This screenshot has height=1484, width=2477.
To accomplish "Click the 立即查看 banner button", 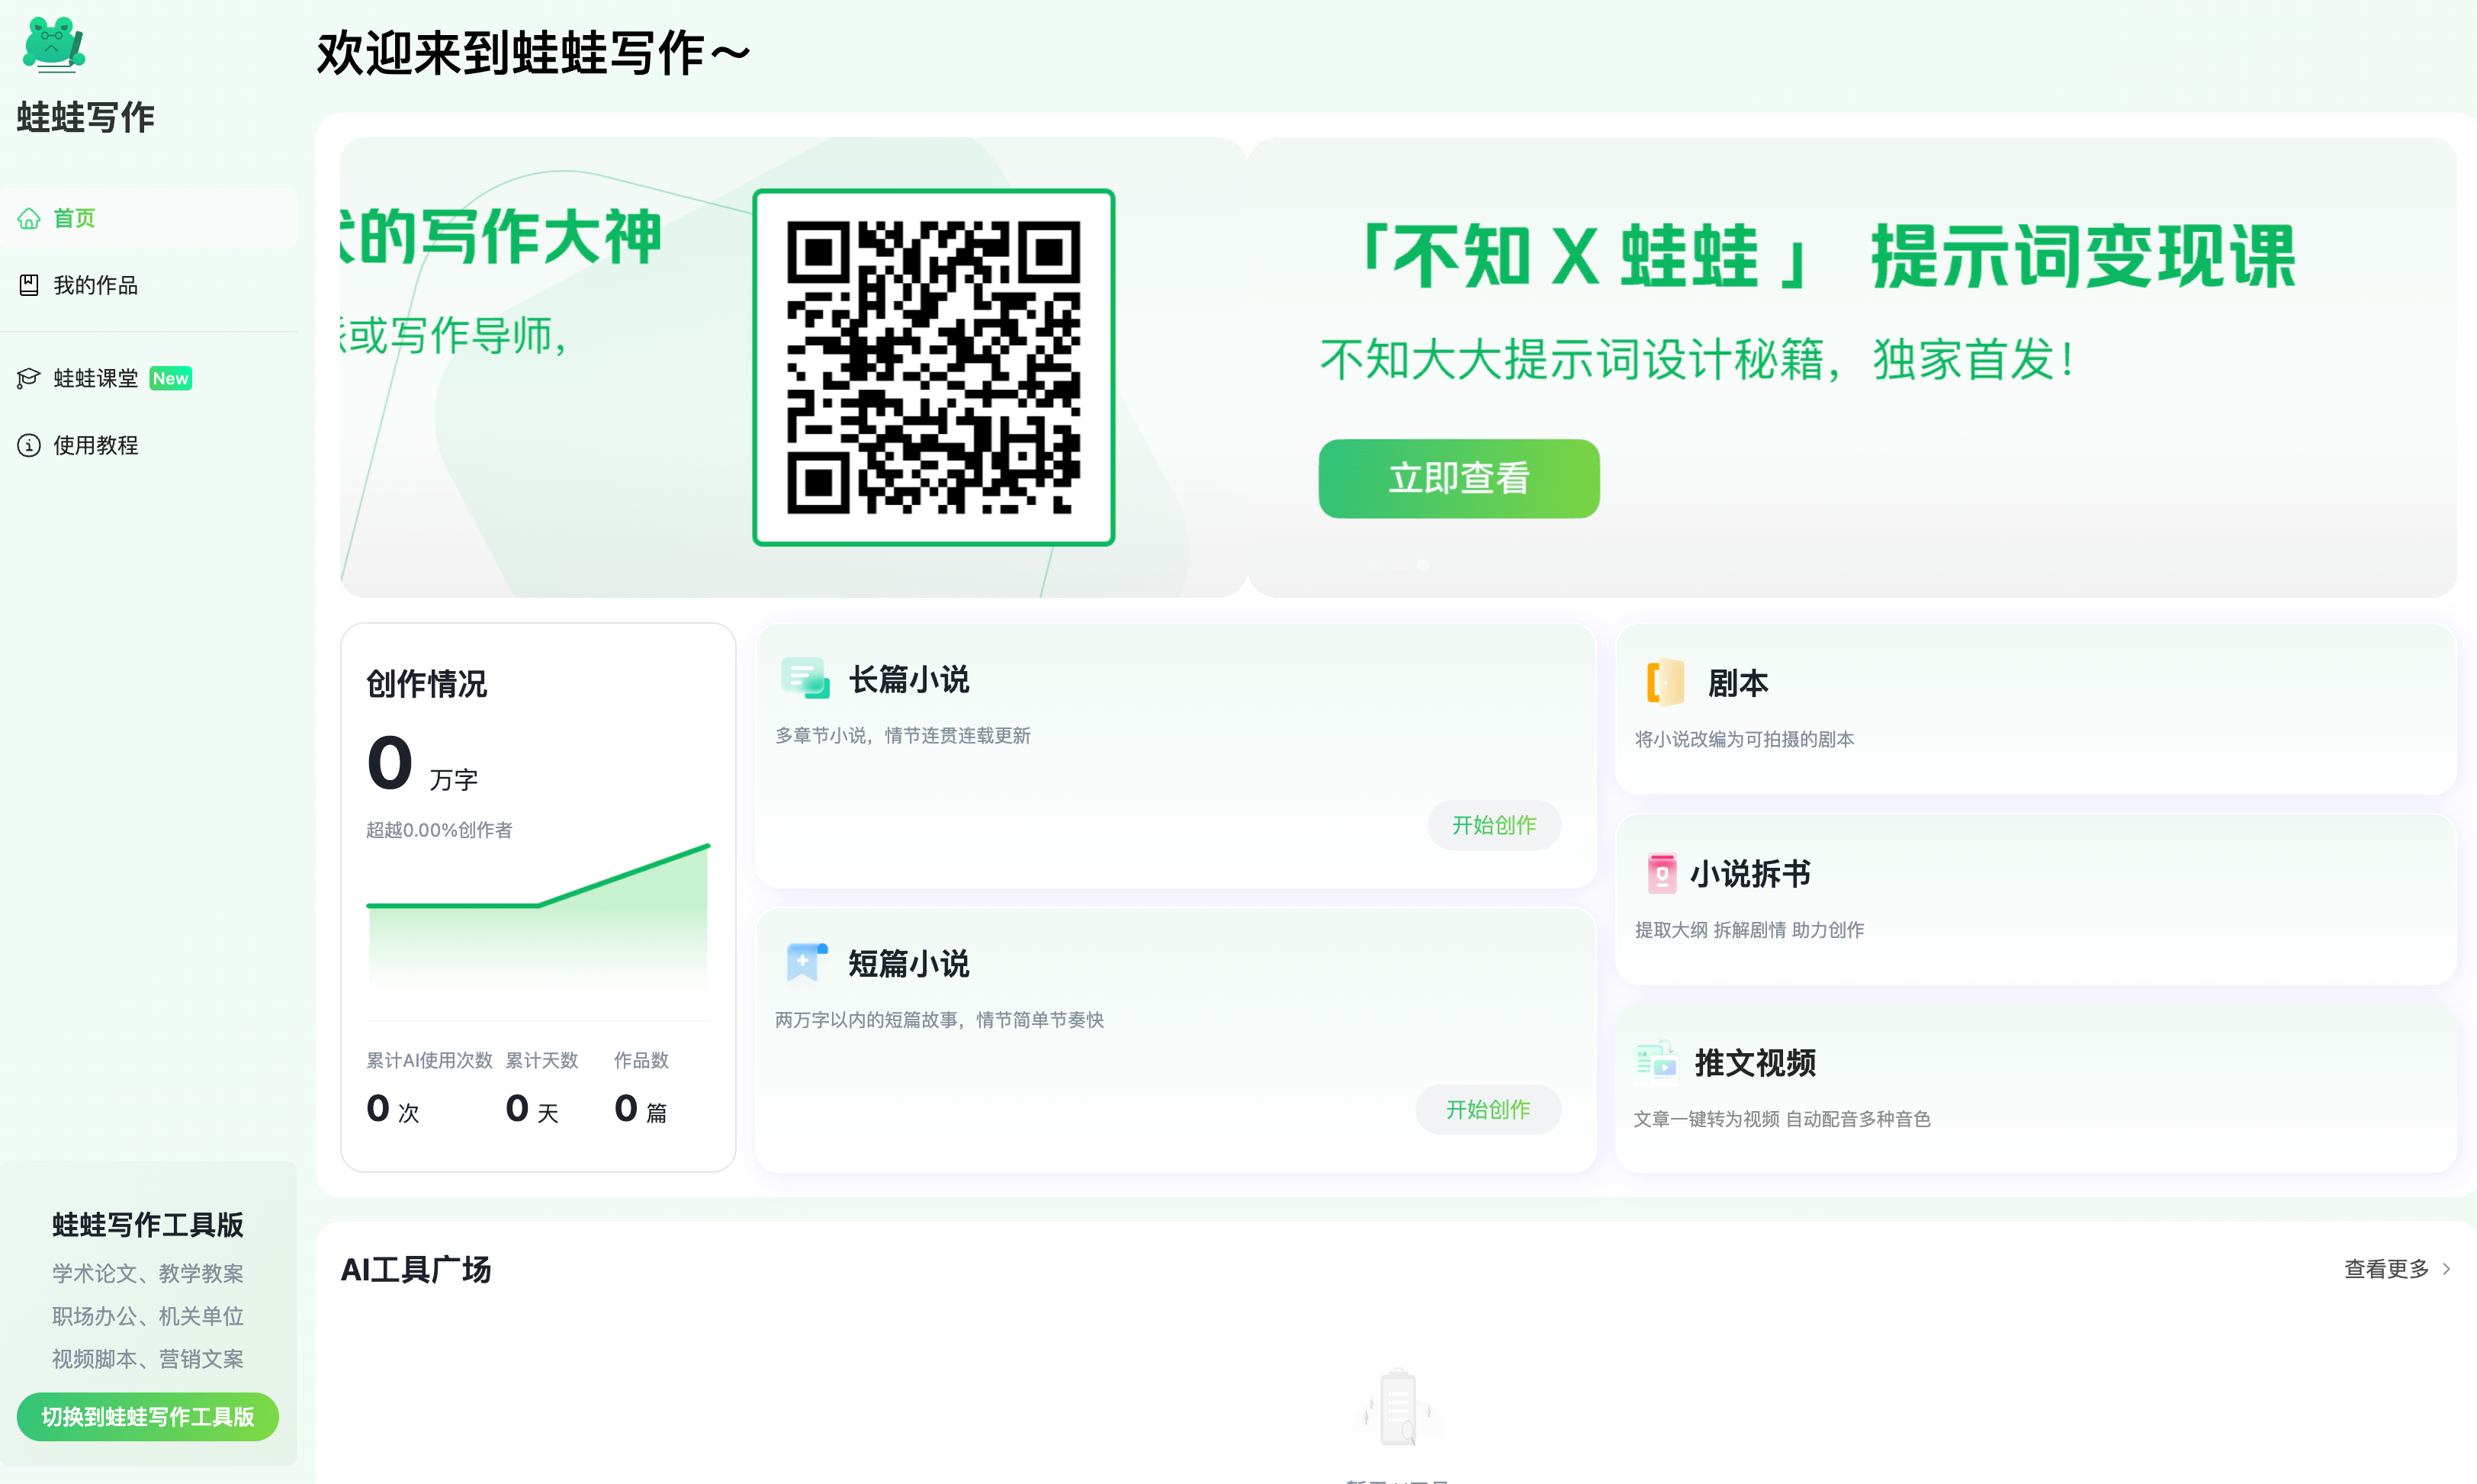I will pos(1459,478).
